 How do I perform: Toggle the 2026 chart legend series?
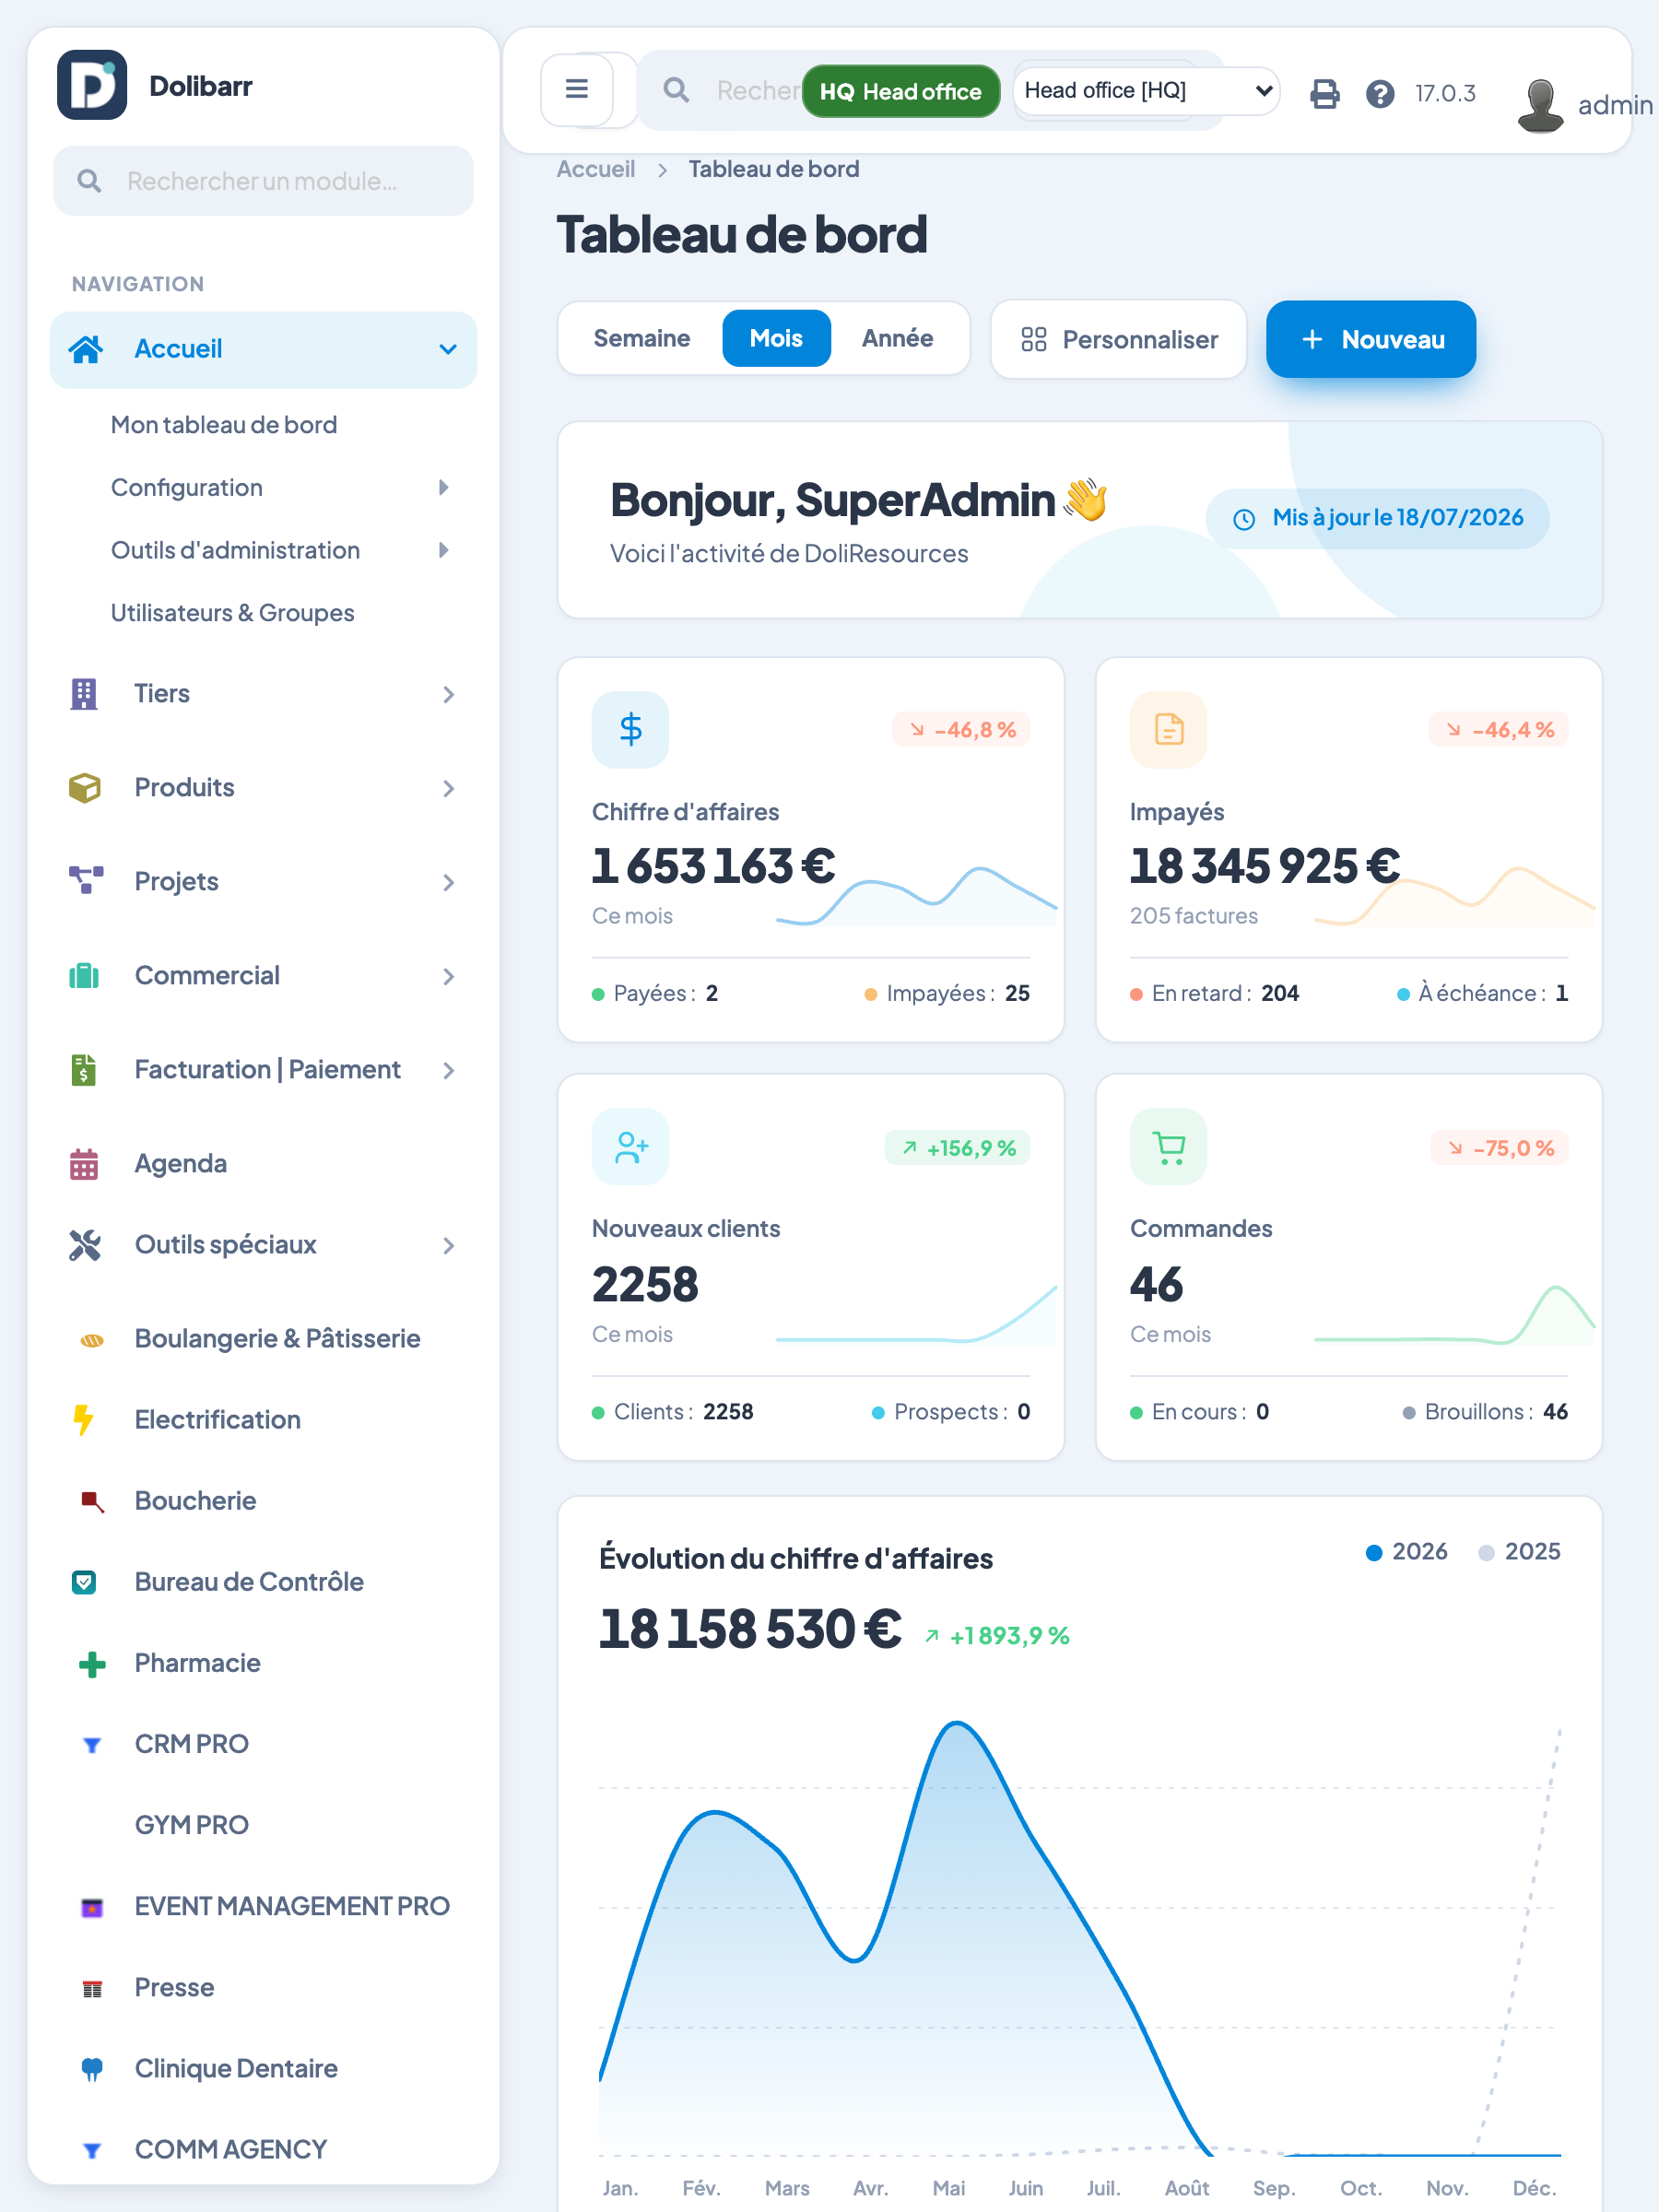coord(1407,1552)
